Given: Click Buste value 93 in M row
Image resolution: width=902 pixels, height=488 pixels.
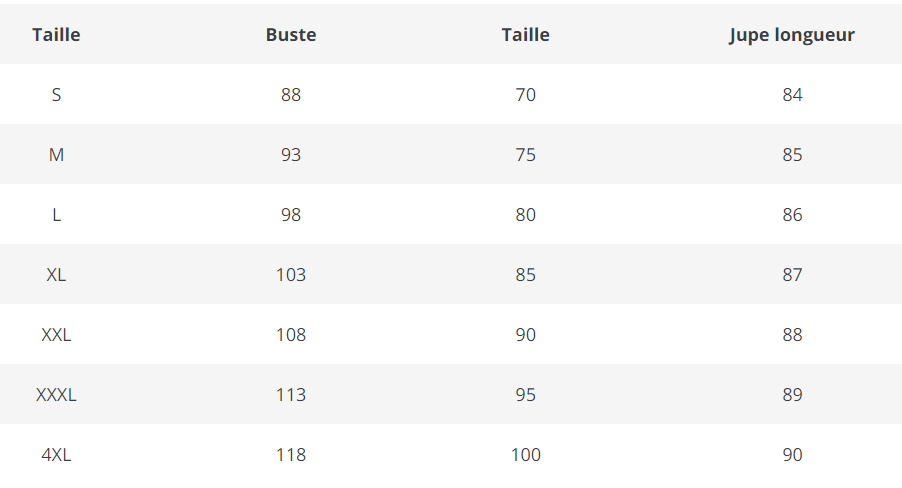Looking at the screenshot, I should click(x=291, y=155).
